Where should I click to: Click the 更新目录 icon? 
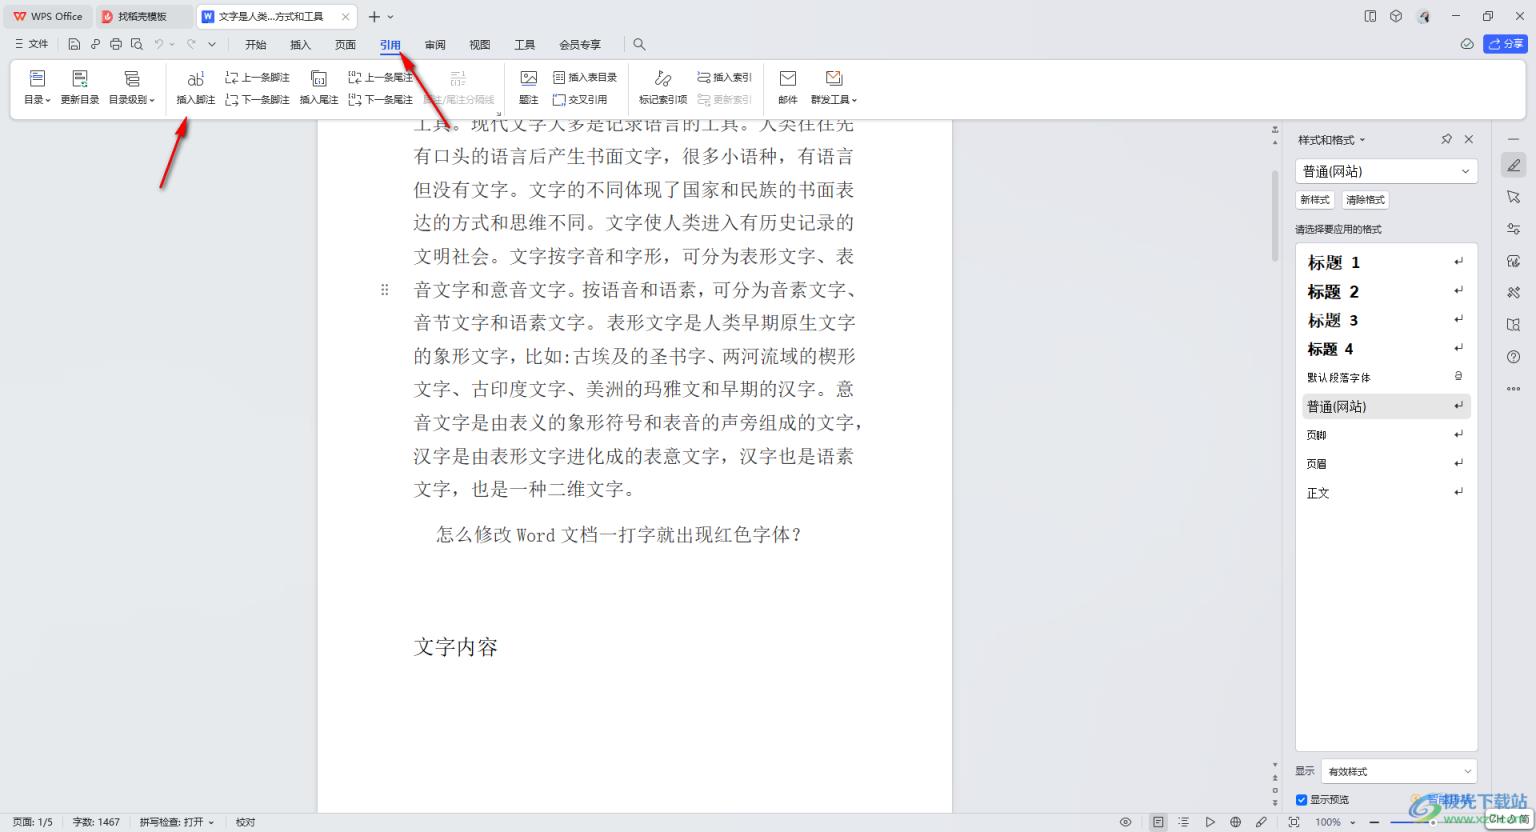click(x=80, y=79)
